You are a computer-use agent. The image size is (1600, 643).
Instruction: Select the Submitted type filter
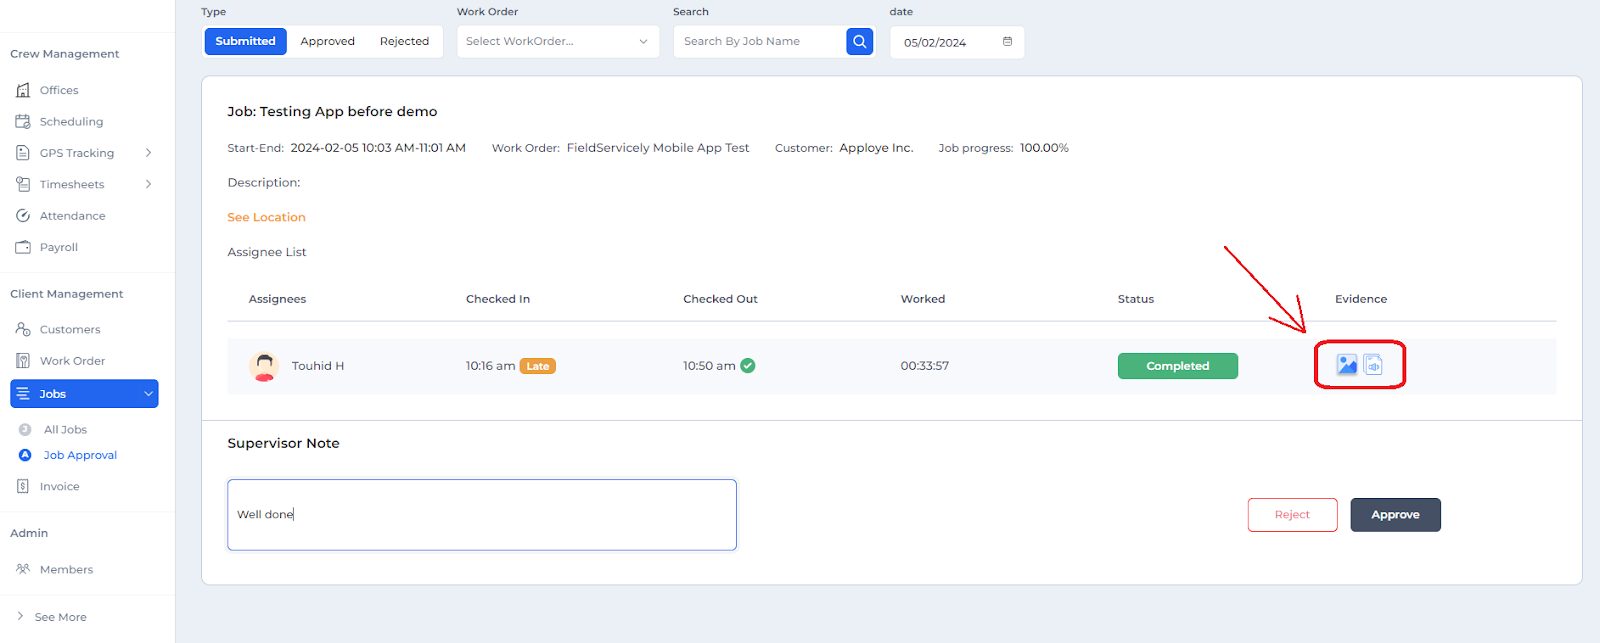[245, 41]
